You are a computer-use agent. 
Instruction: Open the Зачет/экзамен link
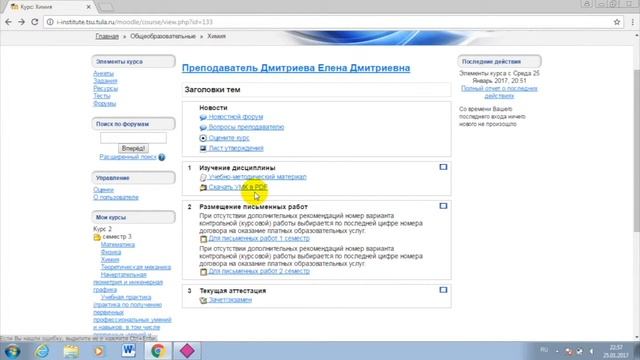pyautogui.click(x=230, y=300)
